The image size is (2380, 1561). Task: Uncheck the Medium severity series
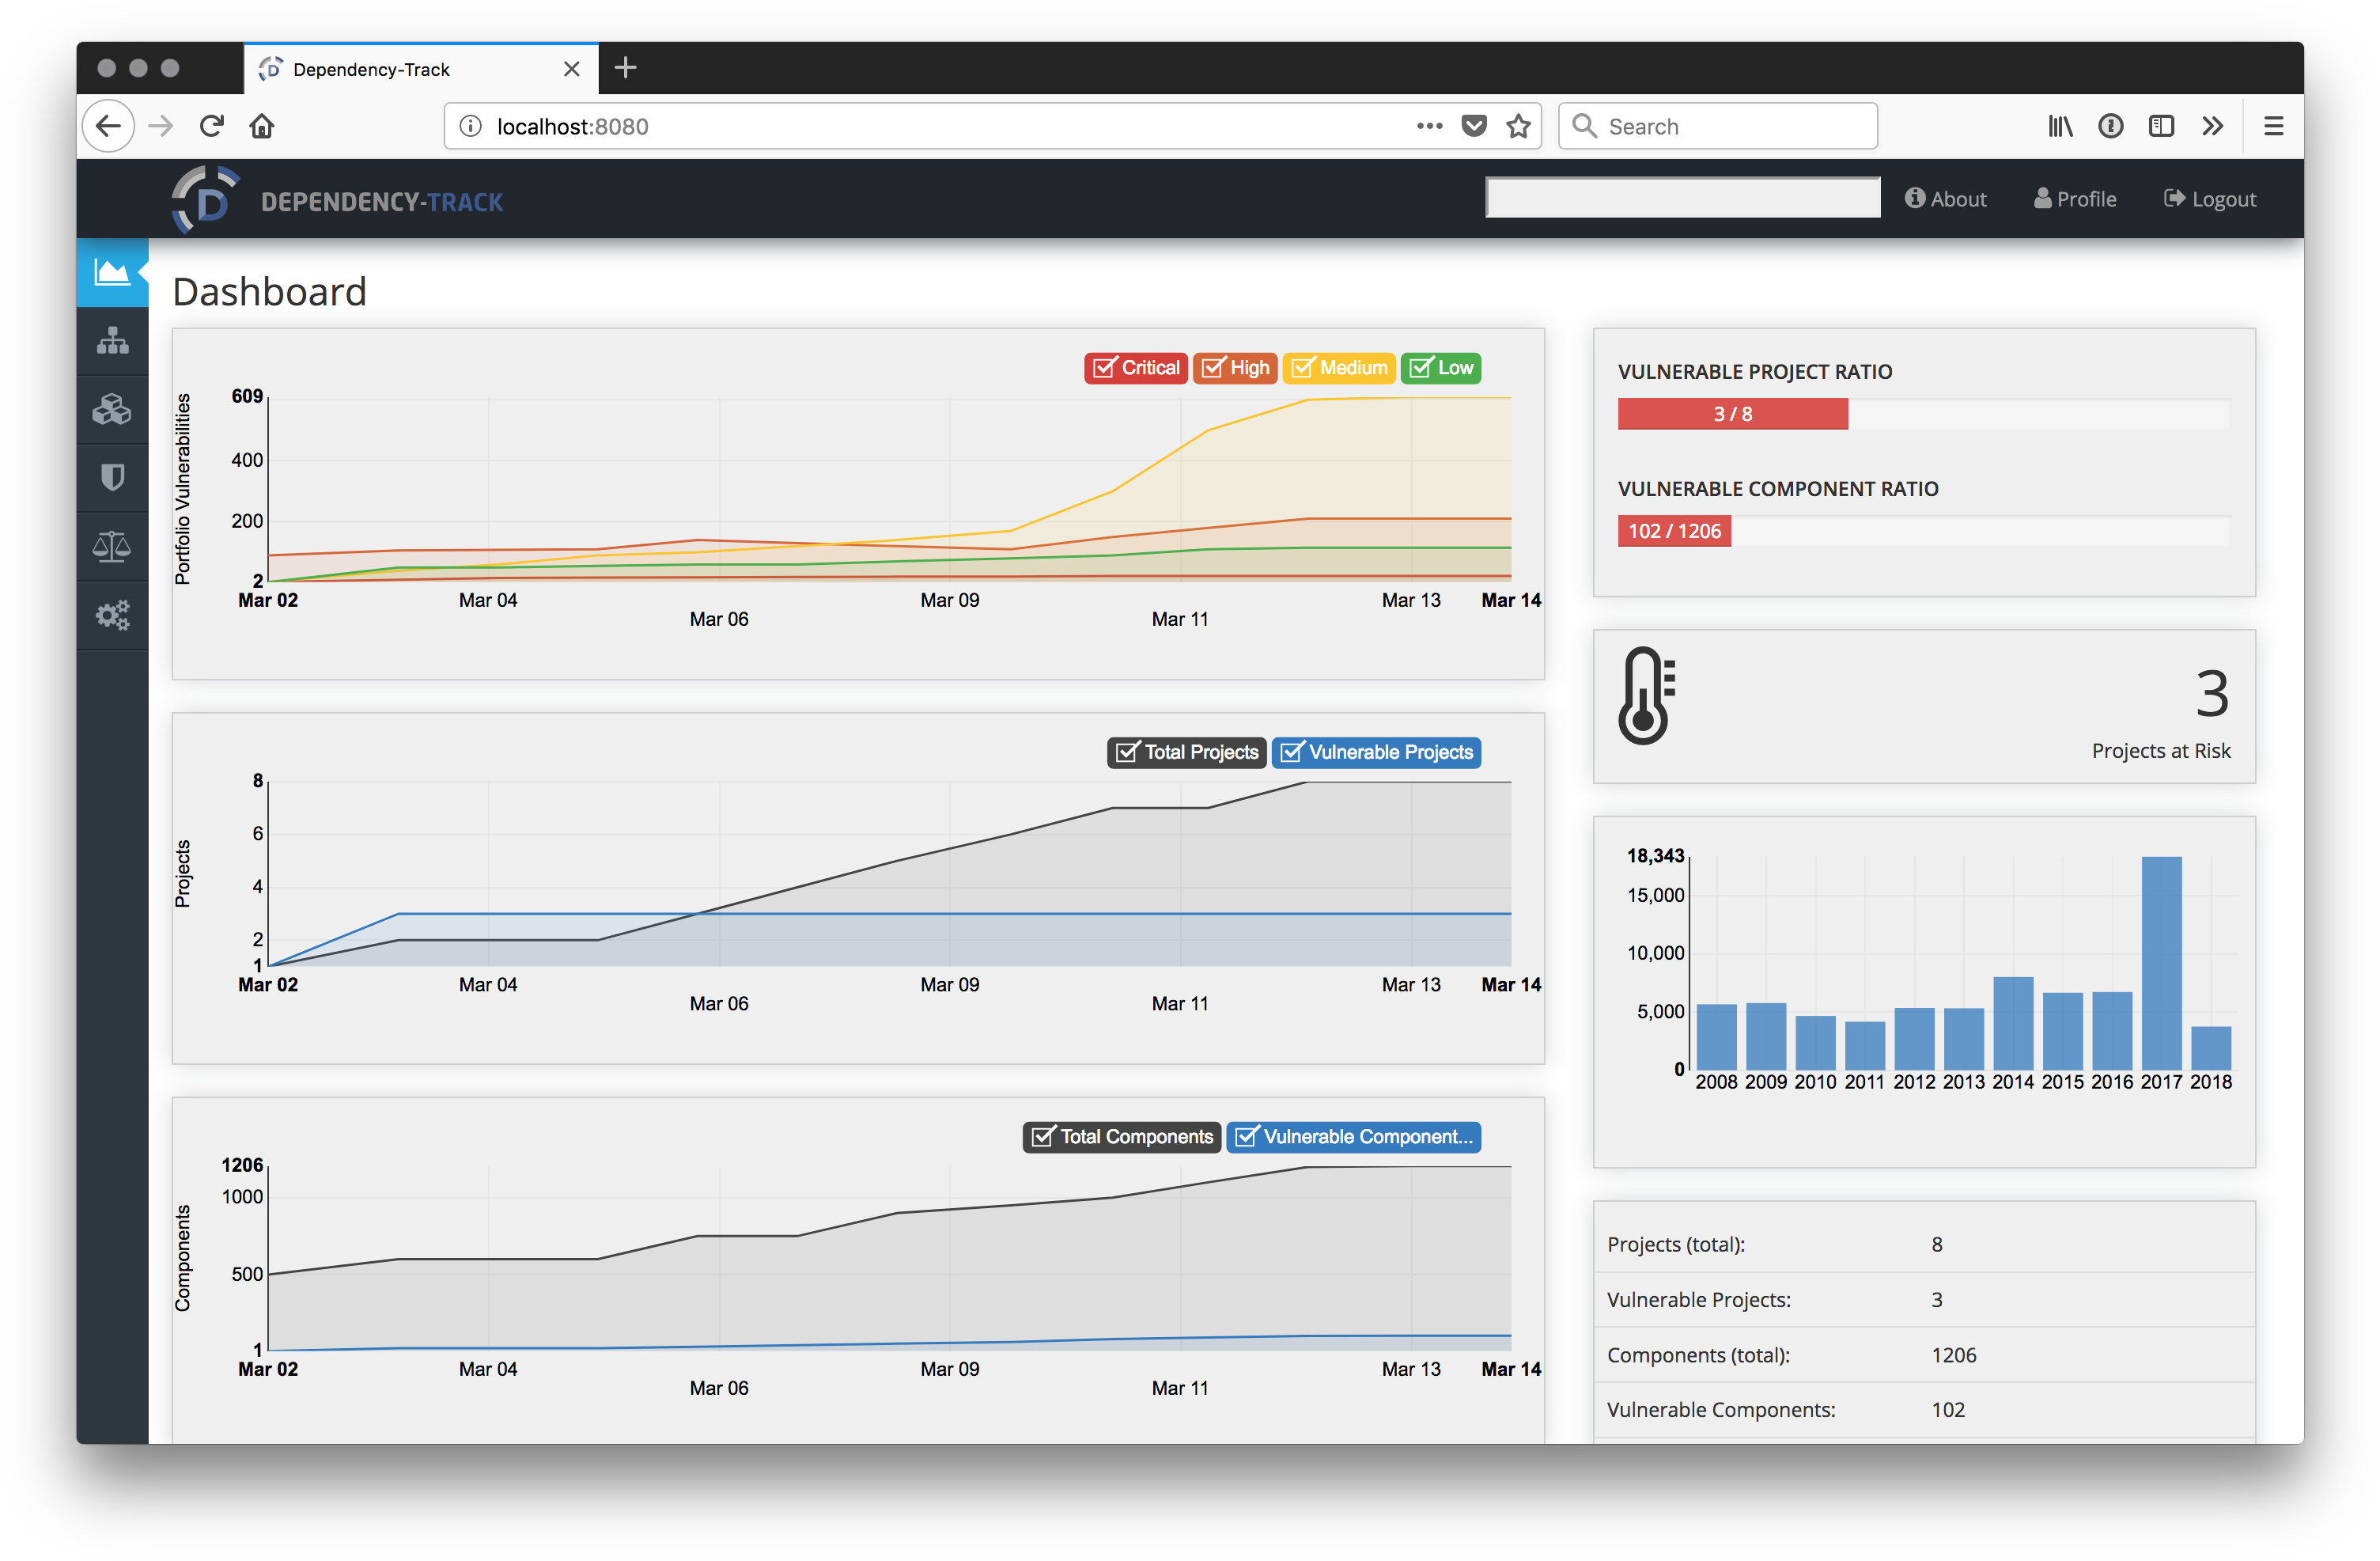[x=1338, y=368]
